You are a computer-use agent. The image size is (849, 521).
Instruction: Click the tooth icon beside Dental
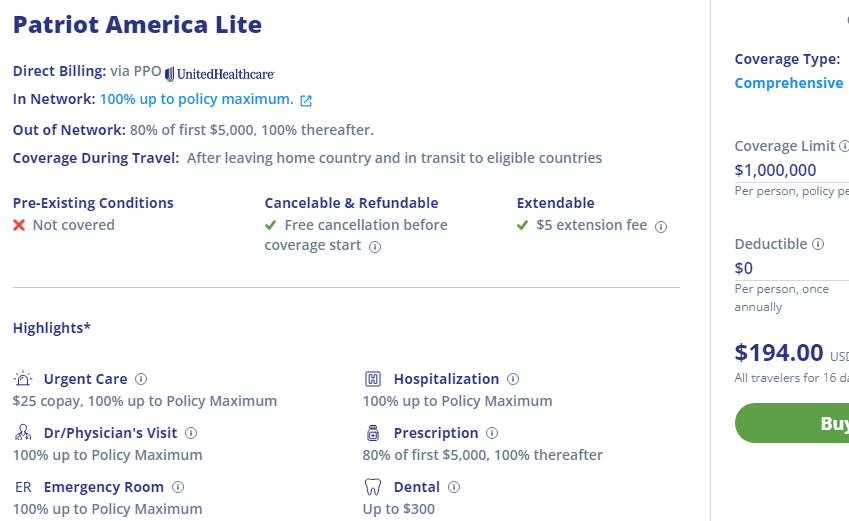click(x=373, y=487)
